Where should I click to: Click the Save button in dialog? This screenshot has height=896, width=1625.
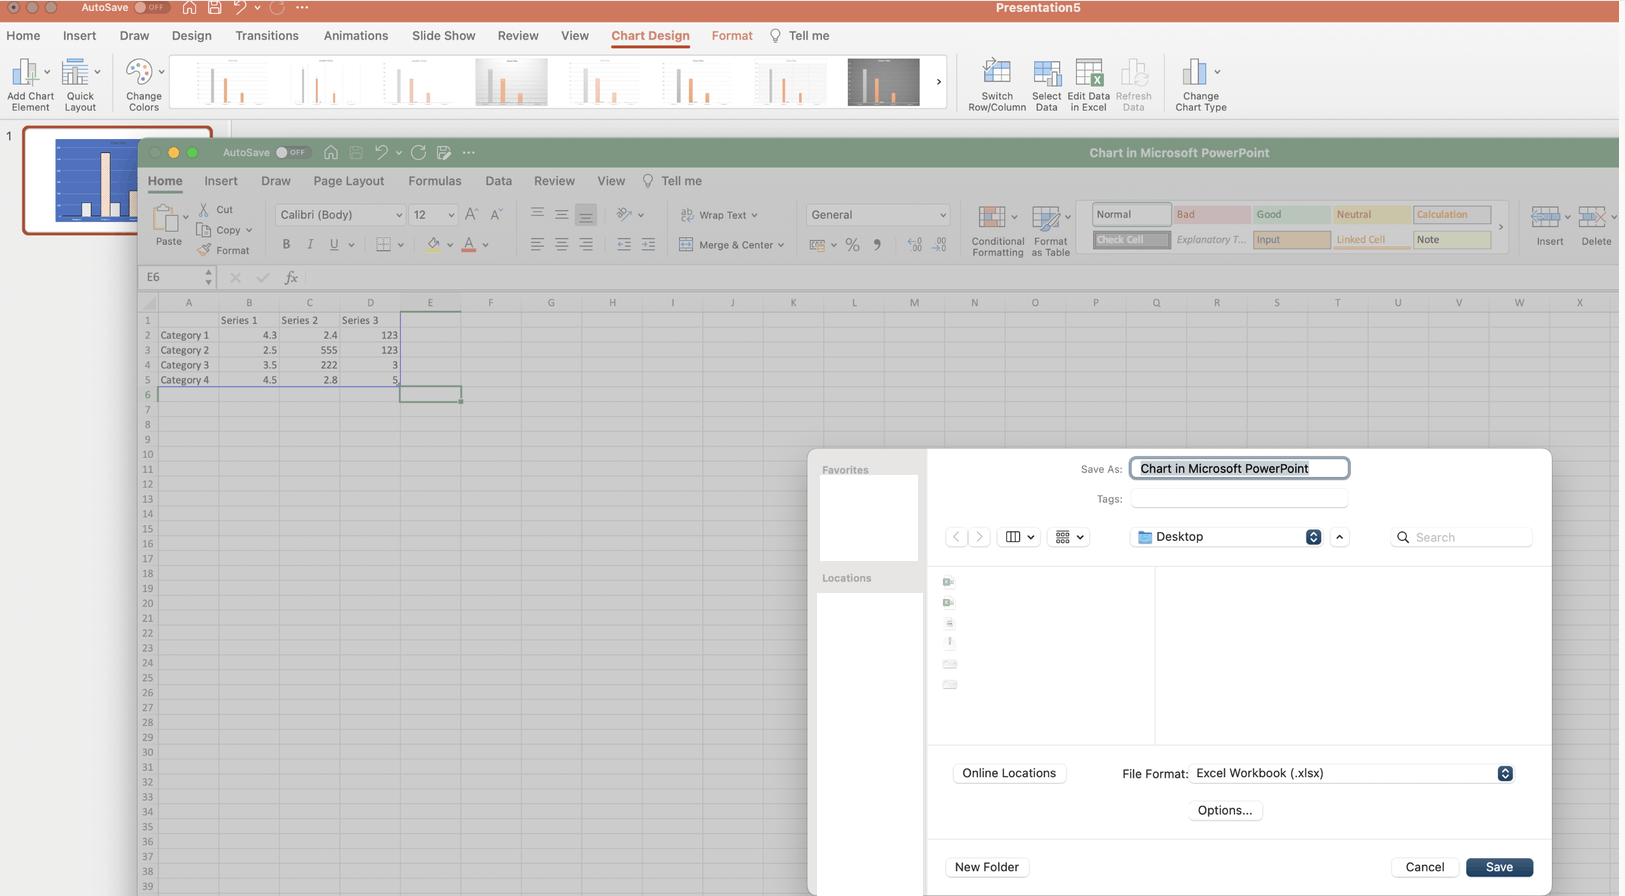[1499, 867]
